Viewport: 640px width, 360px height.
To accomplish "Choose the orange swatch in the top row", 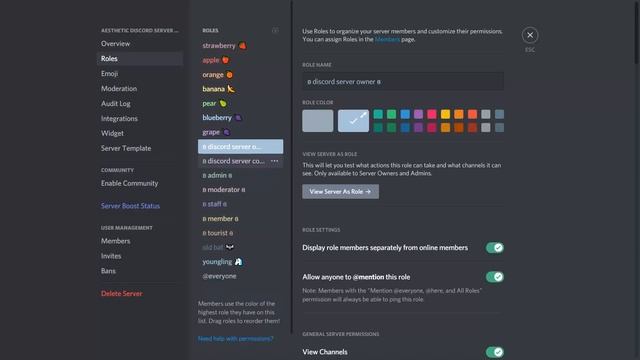I will coord(459,114).
